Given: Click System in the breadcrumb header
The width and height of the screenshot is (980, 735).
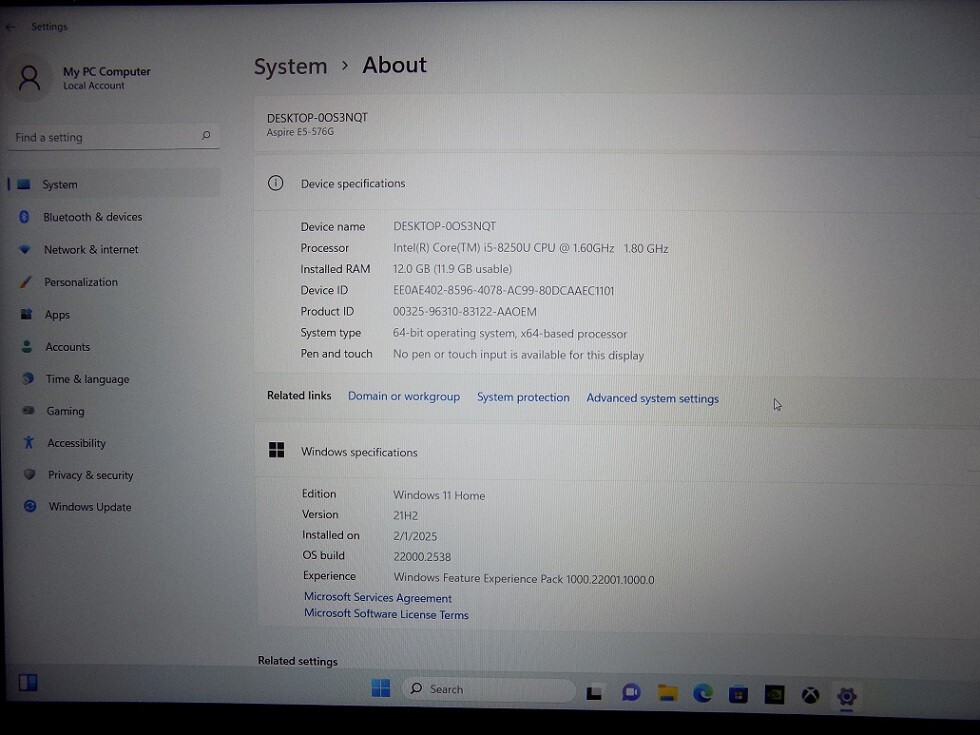Looking at the screenshot, I should (291, 66).
